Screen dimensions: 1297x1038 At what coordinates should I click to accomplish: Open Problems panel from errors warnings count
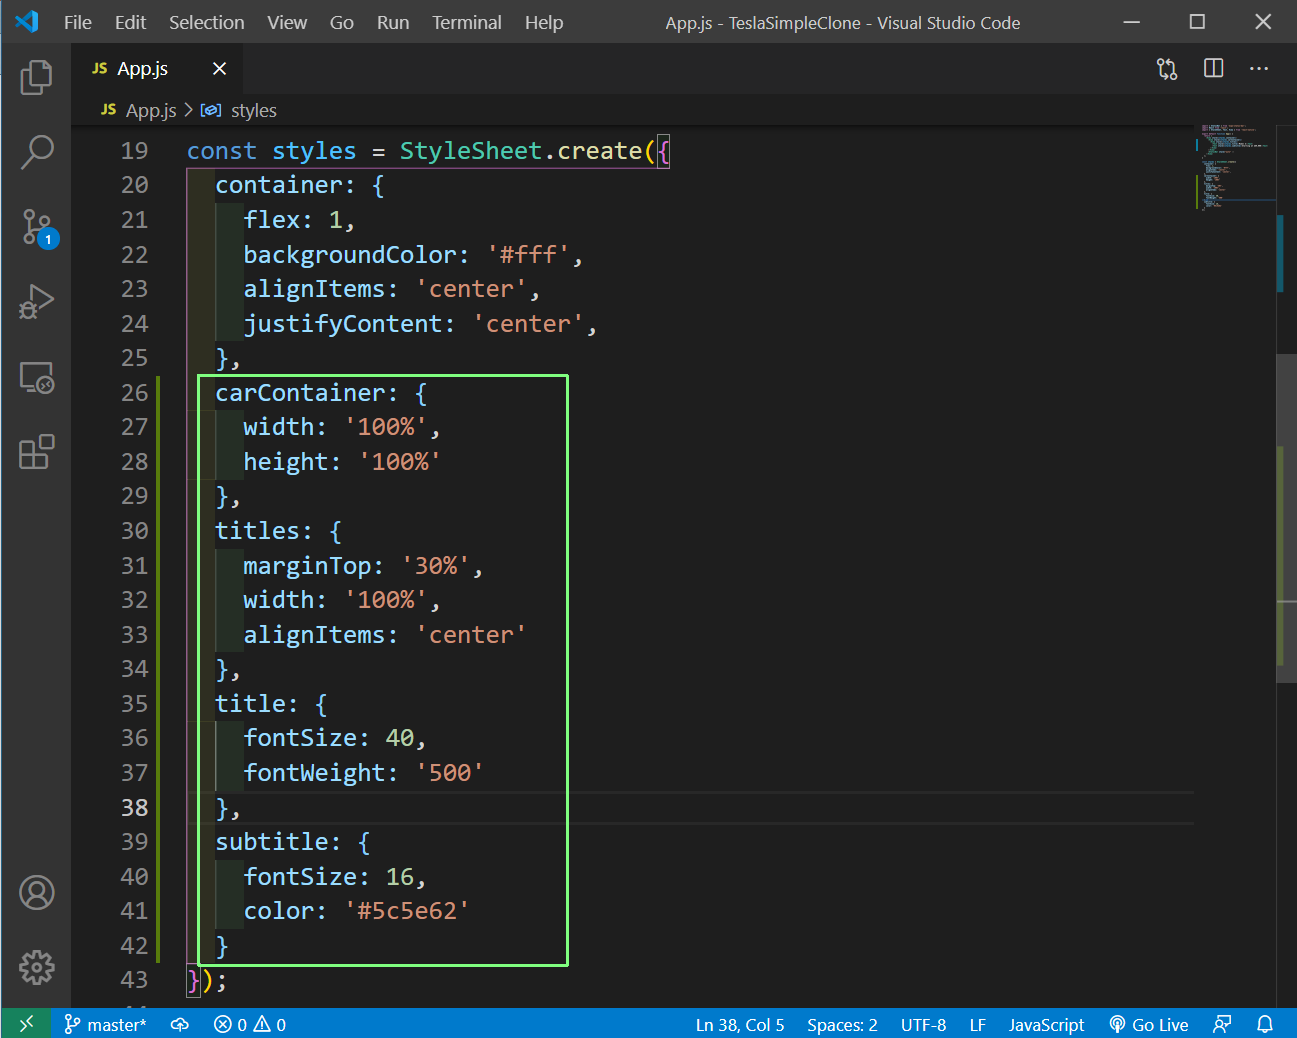(x=249, y=1024)
